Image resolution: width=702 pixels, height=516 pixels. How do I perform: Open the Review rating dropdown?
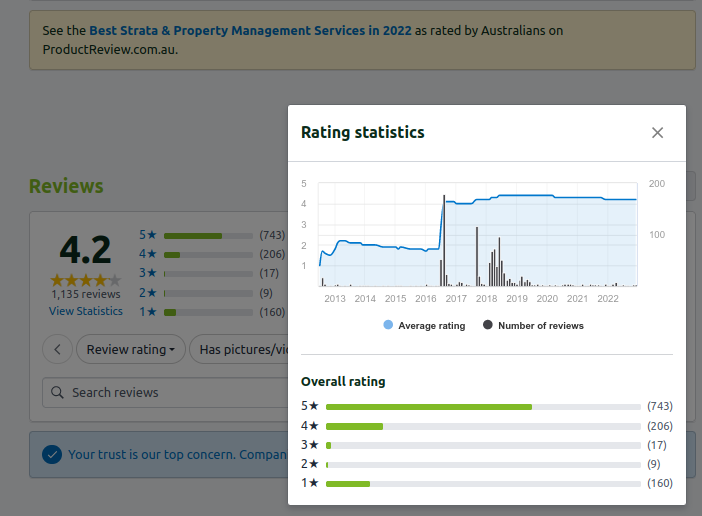[x=135, y=349]
